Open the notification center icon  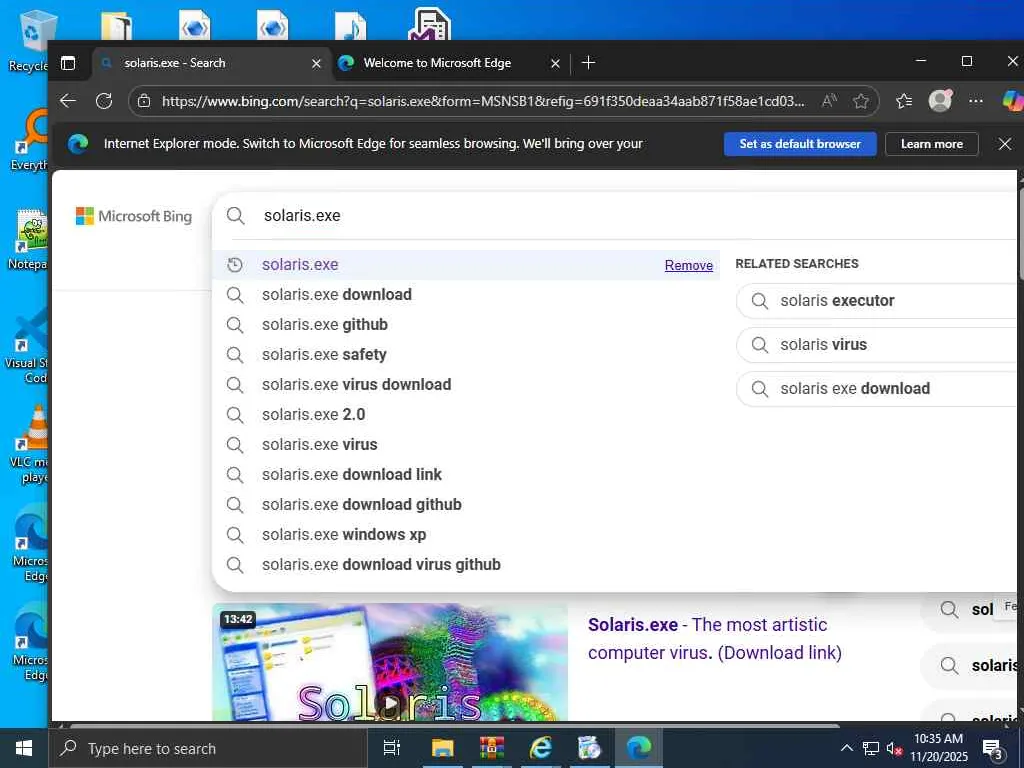[x=993, y=748]
